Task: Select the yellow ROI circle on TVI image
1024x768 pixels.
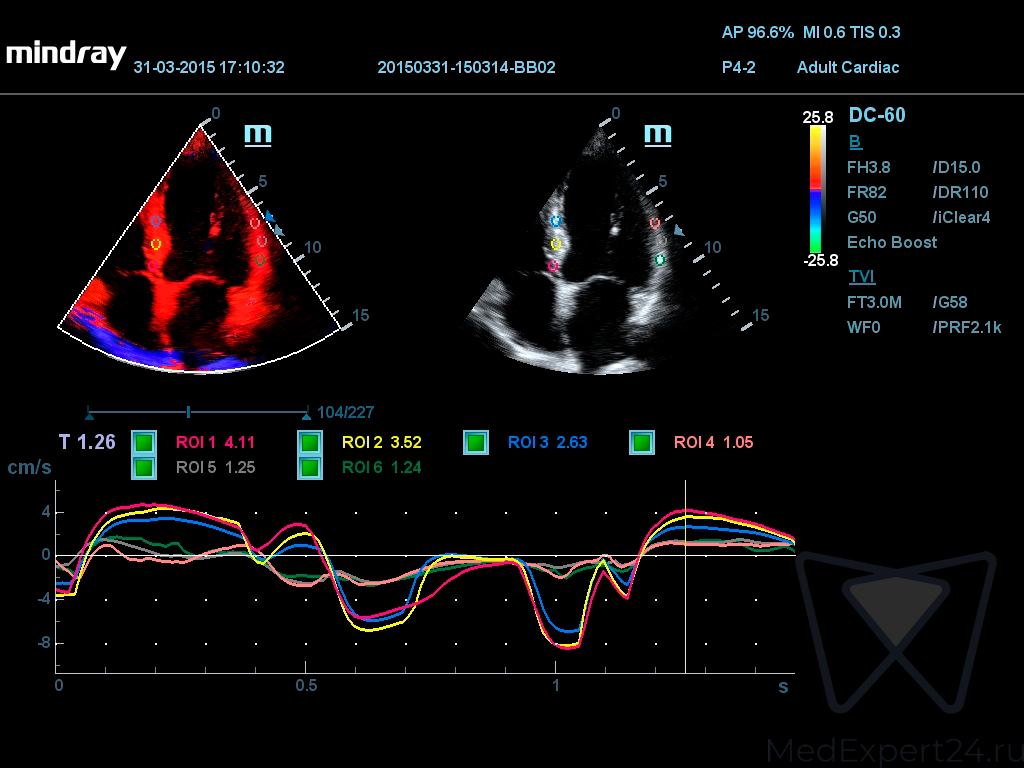Action: 155,244
